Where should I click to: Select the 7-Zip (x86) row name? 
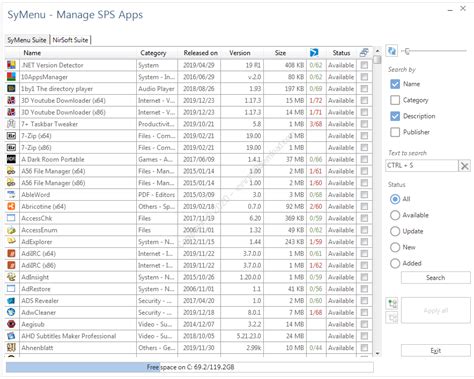pos(36,147)
